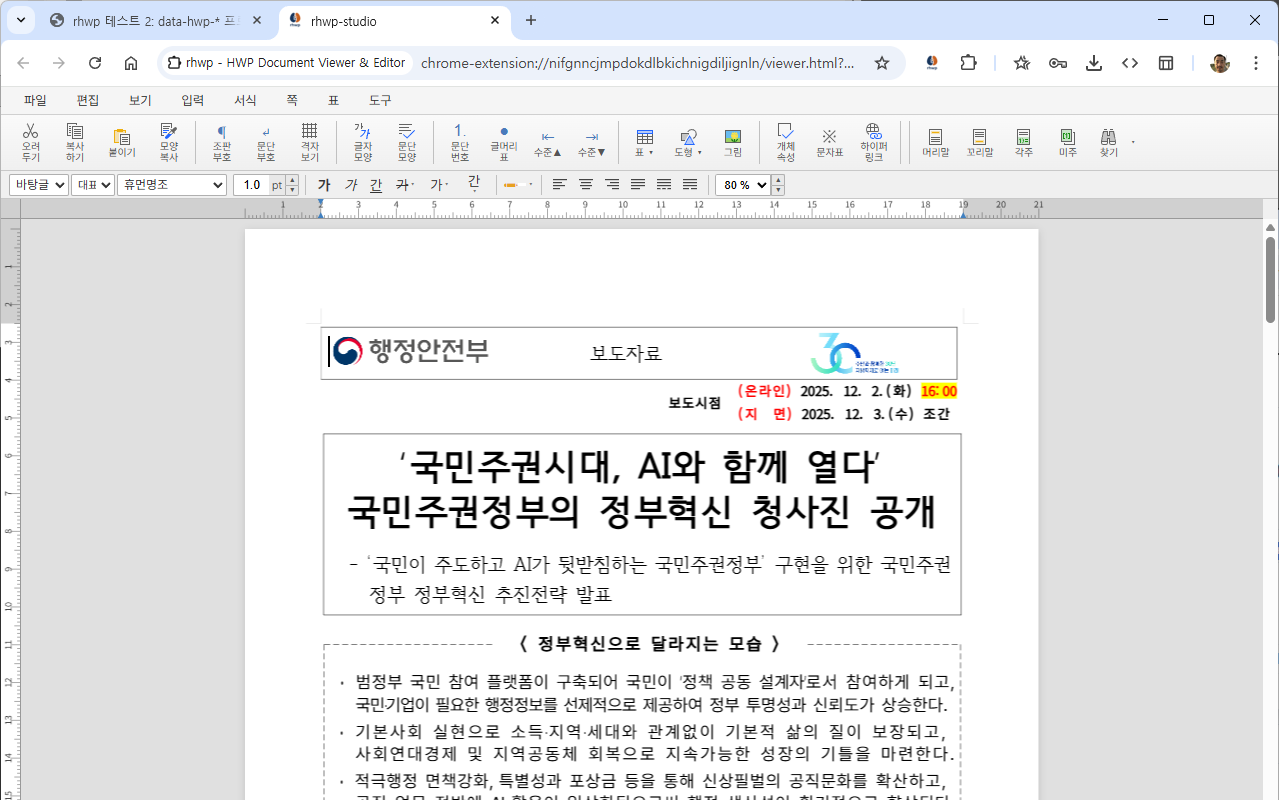
Task: Toggle italic formatting
Action: tap(348, 184)
